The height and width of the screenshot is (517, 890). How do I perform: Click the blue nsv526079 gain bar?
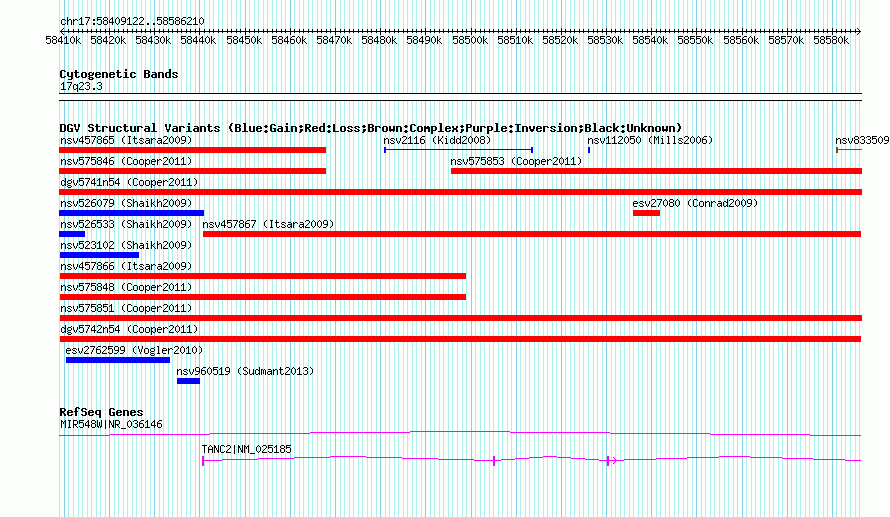coord(132,213)
